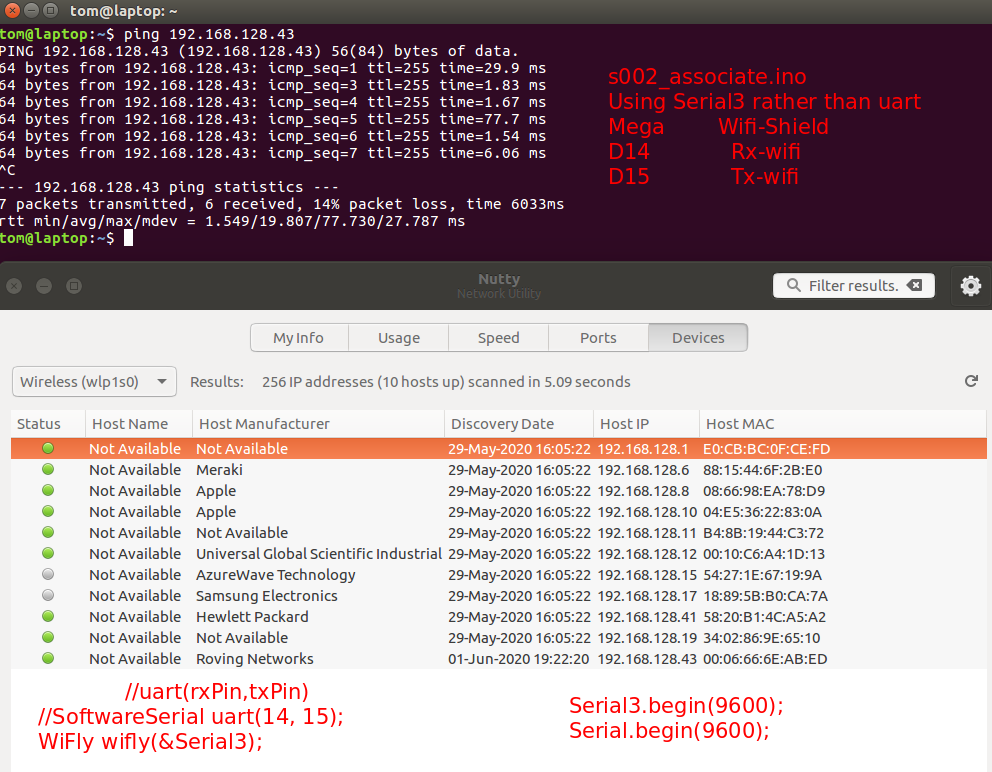Click green status dot of Roving Networks row
Screen dimensions: 992x772
pos(48,659)
